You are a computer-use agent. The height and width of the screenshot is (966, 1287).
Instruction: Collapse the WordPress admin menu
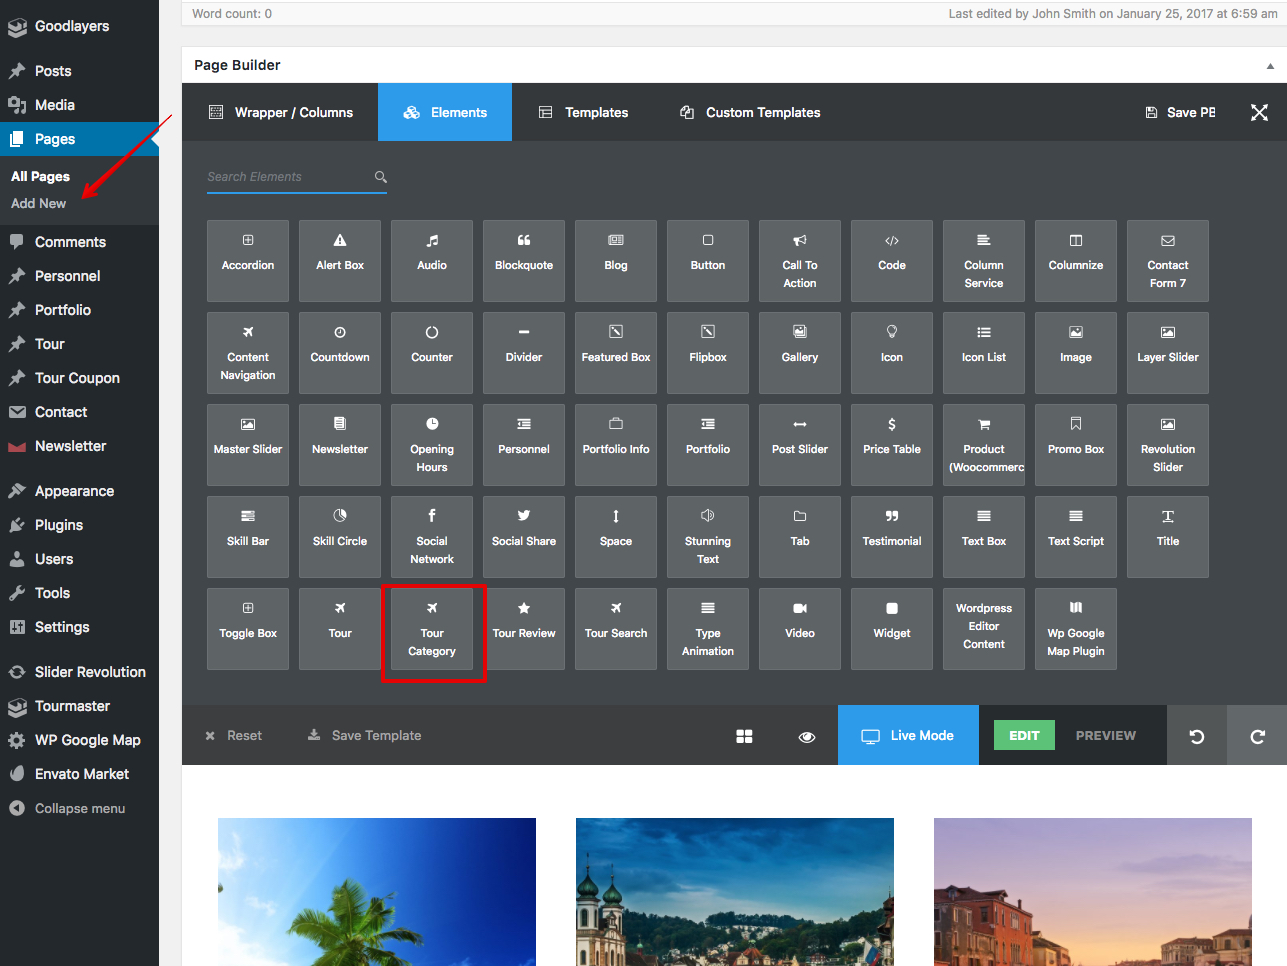pyautogui.click(x=79, y=808)
